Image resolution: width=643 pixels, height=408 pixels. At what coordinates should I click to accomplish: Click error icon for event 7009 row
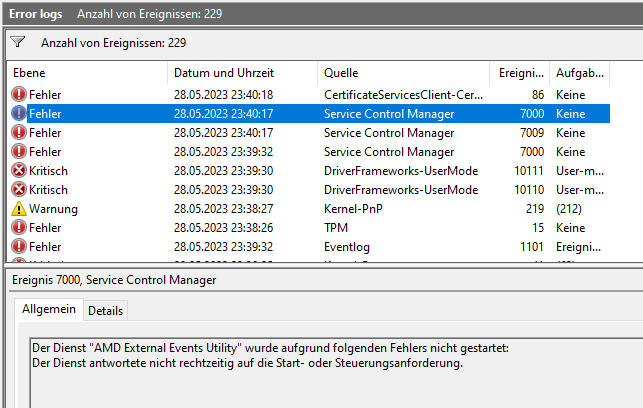[19, 132]
